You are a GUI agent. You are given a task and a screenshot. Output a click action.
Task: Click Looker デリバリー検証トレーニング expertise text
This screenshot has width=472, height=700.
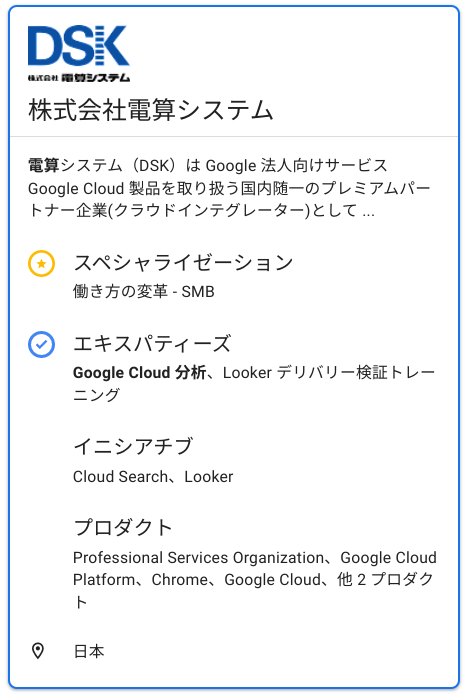pos(254,383)
